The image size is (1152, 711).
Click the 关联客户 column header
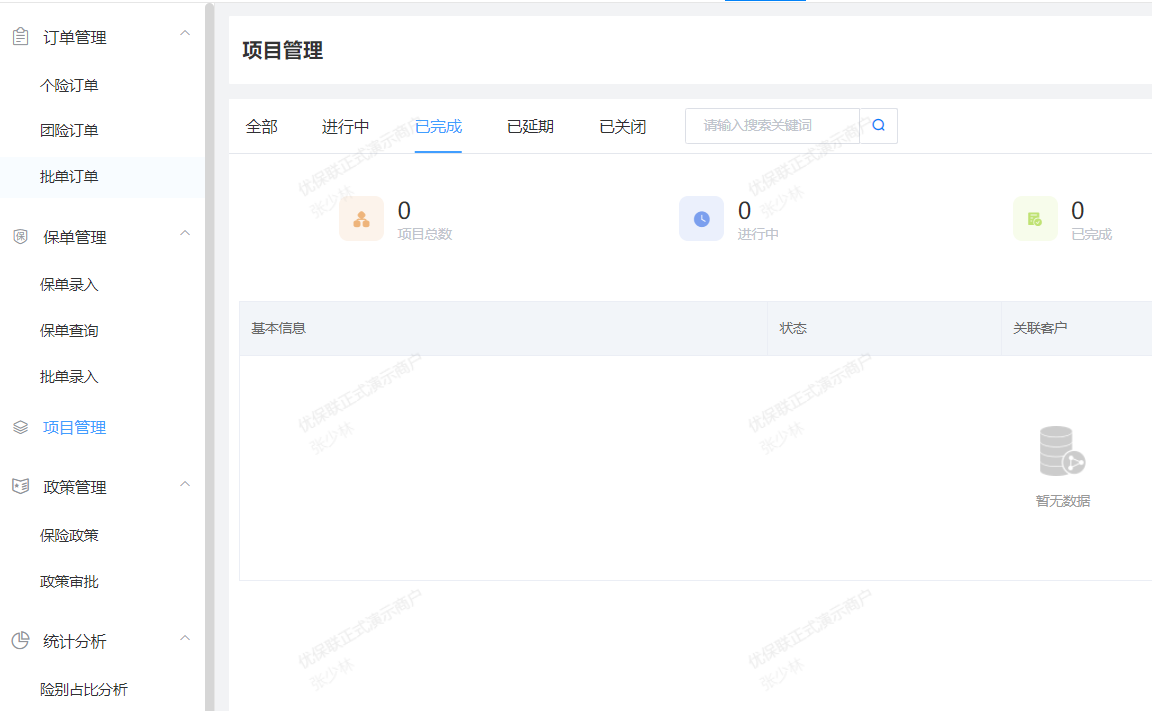point(1040,328)
